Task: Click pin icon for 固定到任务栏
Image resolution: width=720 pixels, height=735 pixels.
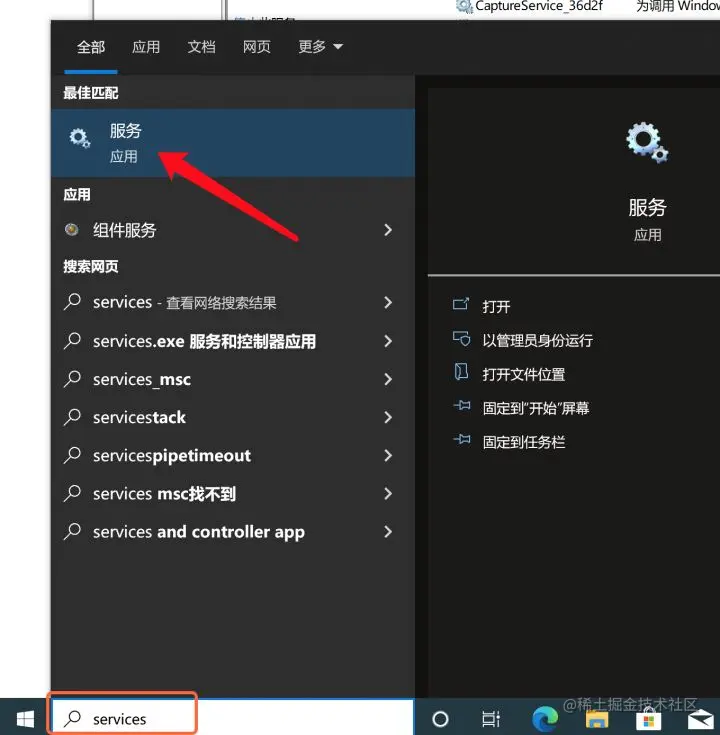Action: coord(462,439)
